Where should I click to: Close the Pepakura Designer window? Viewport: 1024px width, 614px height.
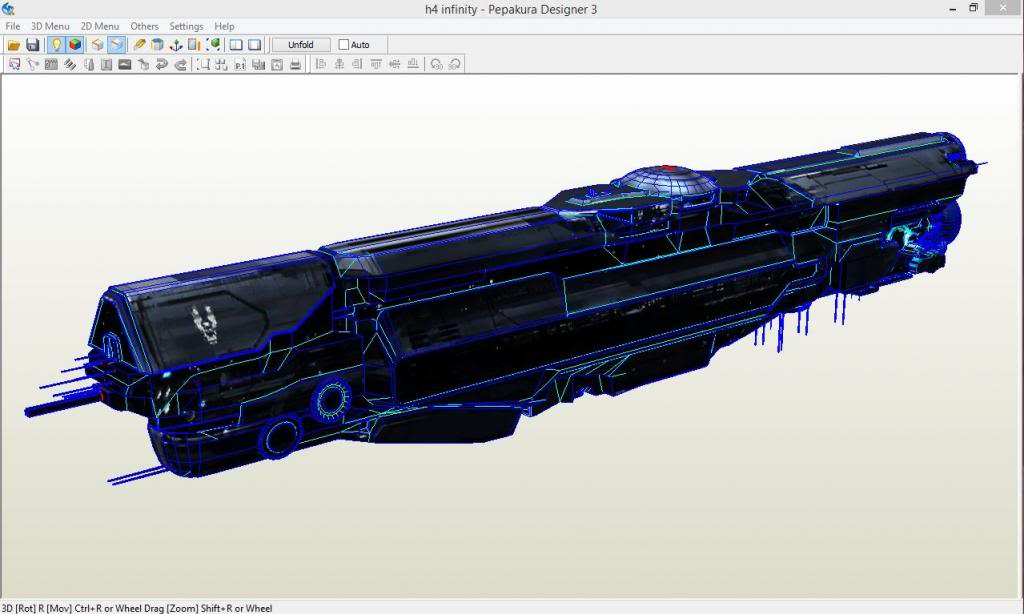coord(1003,8)
